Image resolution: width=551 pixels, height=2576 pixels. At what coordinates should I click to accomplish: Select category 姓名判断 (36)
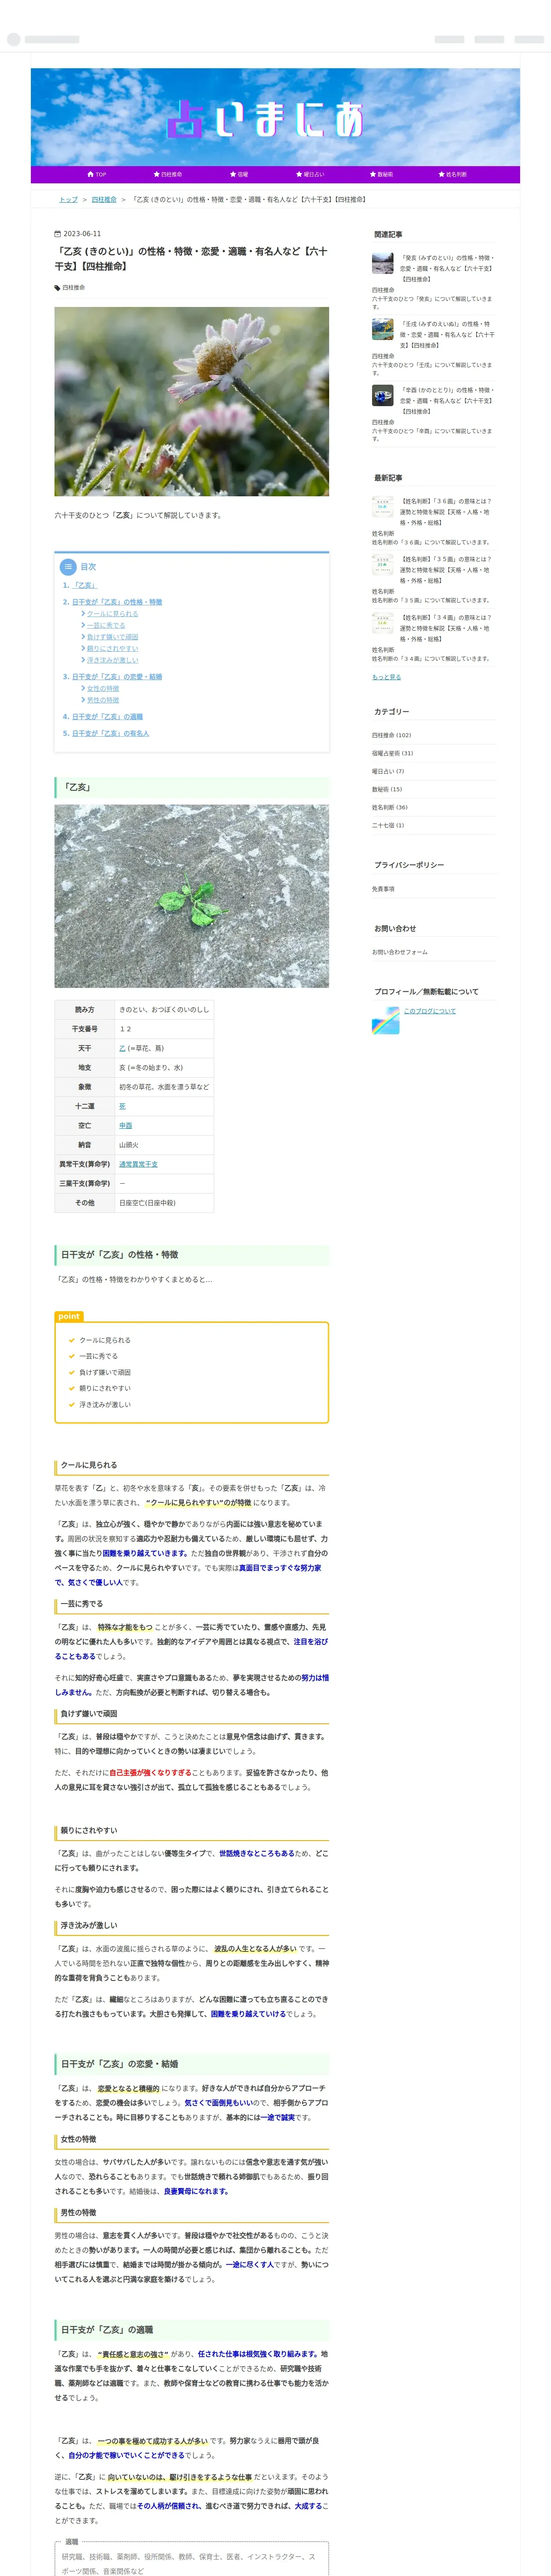tap(390, 807)
